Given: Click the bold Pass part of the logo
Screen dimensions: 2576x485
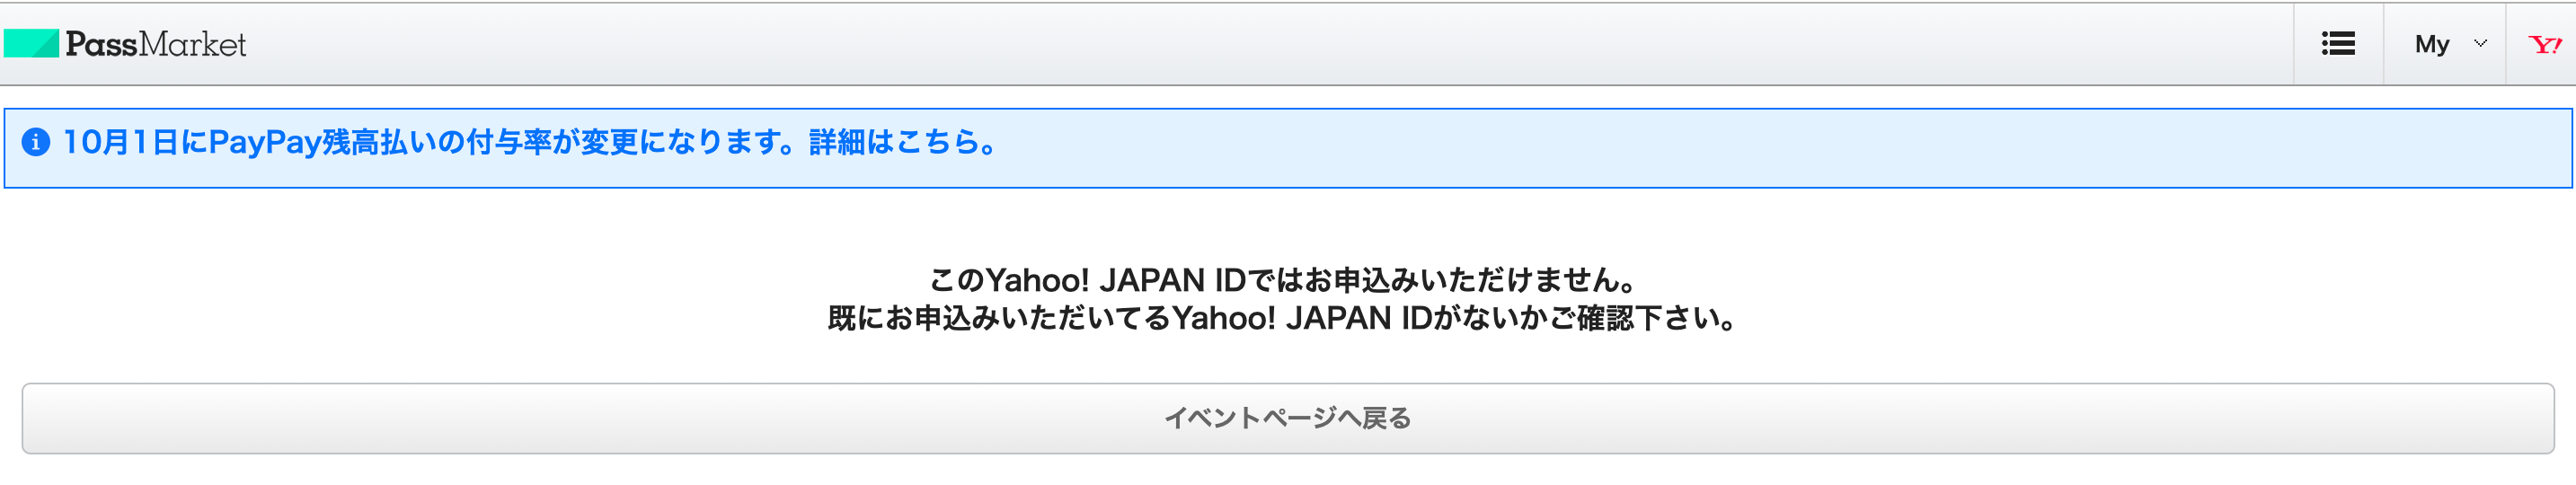Looking at the screenshot, I should click(101, 44).
